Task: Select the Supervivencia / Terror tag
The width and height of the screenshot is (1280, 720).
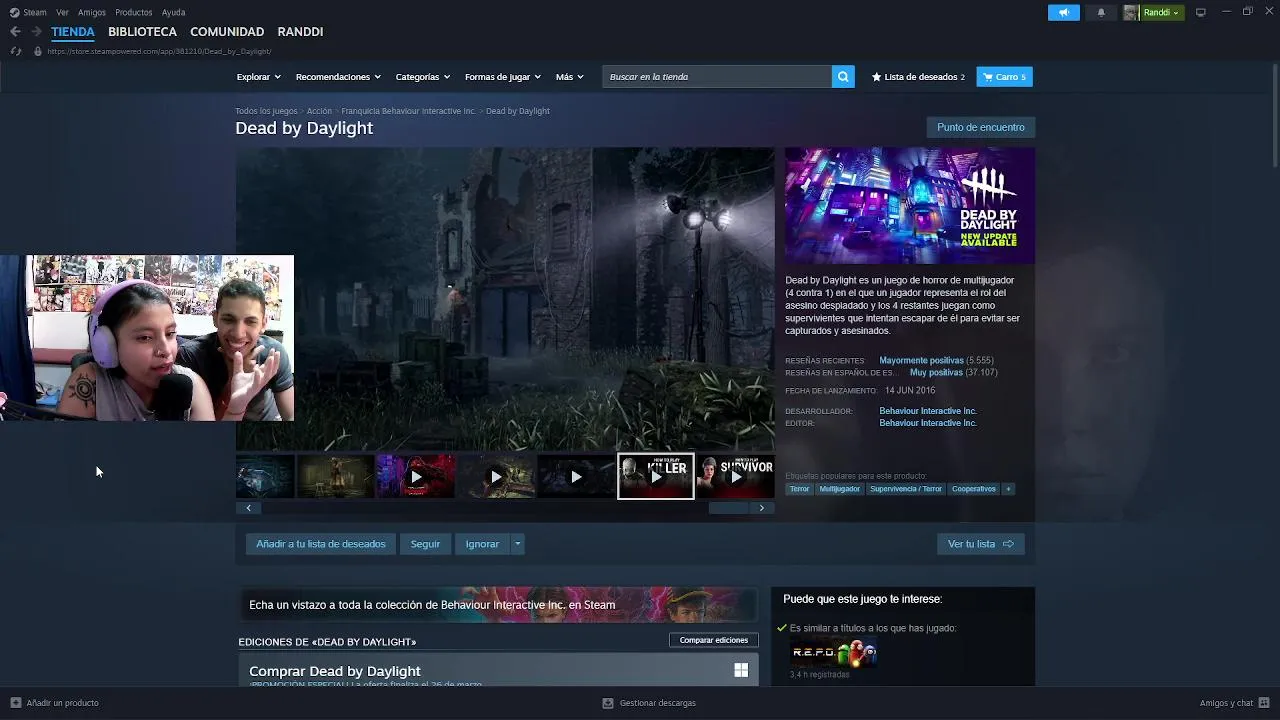Action: (906, 489)
